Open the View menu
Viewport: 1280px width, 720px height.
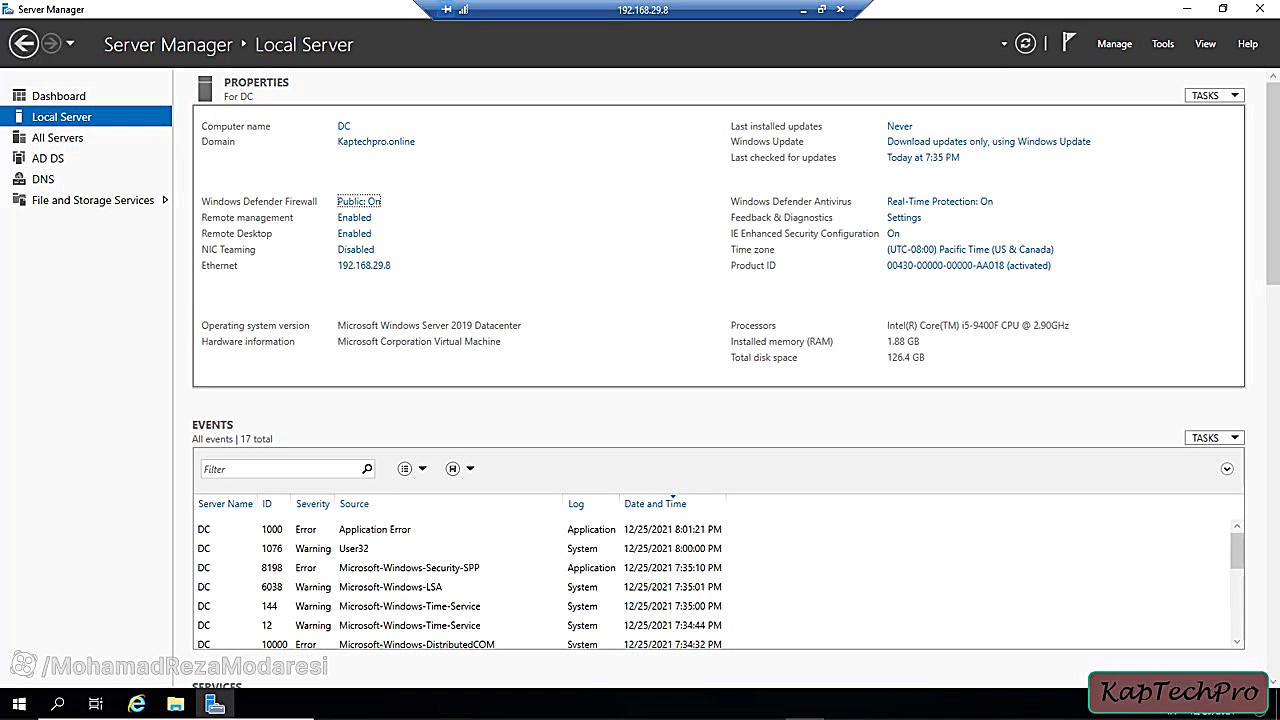[x=1205, y=44]
